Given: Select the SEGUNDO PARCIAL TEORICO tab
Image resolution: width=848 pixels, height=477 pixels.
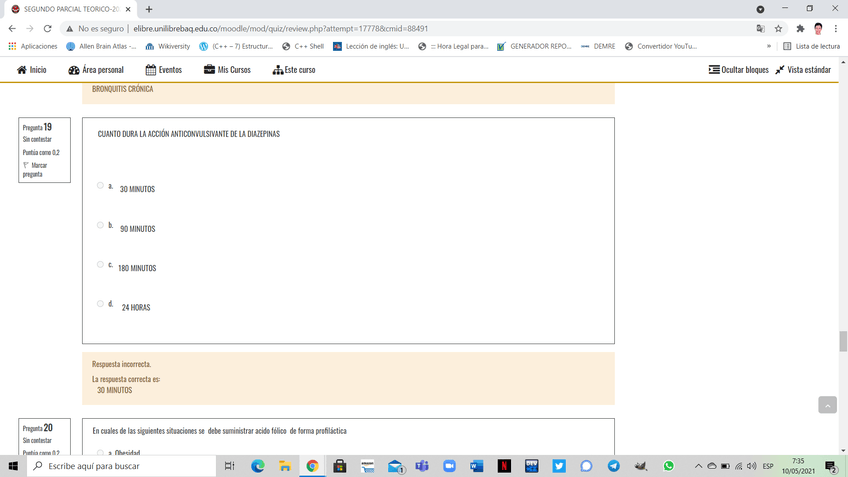Looking at the screenshot, I should tap(70, 9).
